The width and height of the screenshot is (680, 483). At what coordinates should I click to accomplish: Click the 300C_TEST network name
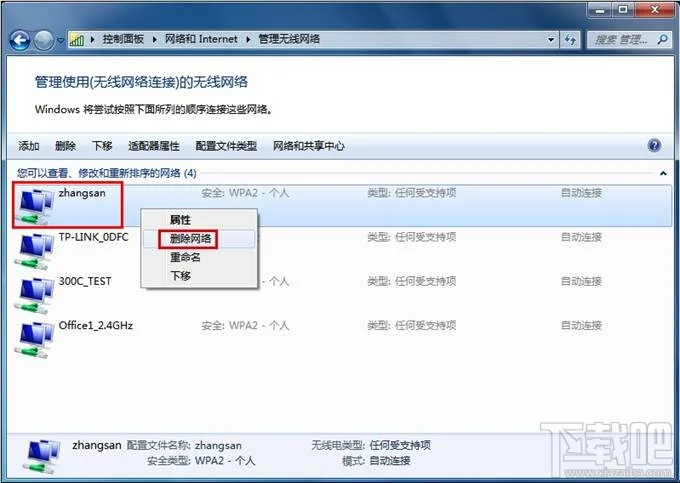[85, 281]
